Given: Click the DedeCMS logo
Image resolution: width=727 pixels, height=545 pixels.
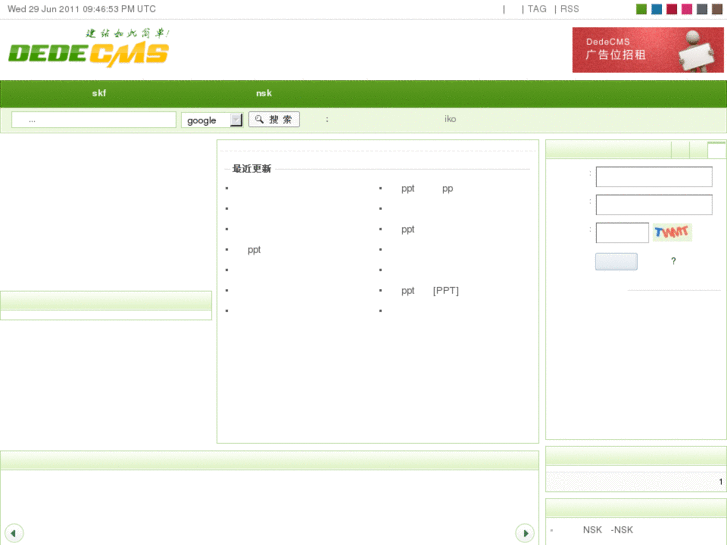Looking at the screenshot, I should [89, 48].
